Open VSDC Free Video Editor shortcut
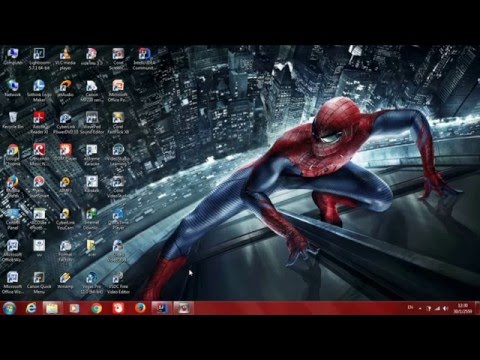480x360 pixels. [118, 283]
